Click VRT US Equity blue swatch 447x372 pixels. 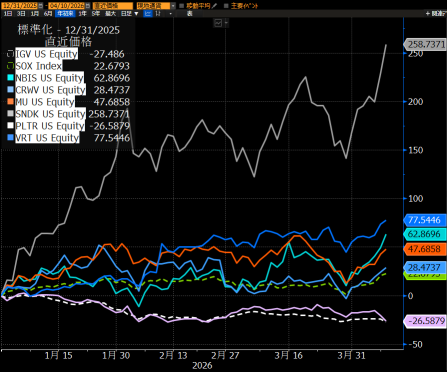11,138
